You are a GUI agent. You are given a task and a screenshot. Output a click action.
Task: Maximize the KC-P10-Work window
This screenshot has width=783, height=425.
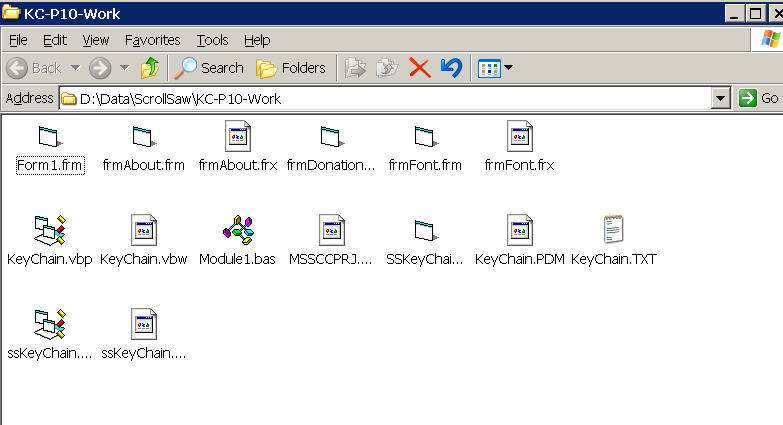(756, 13)
